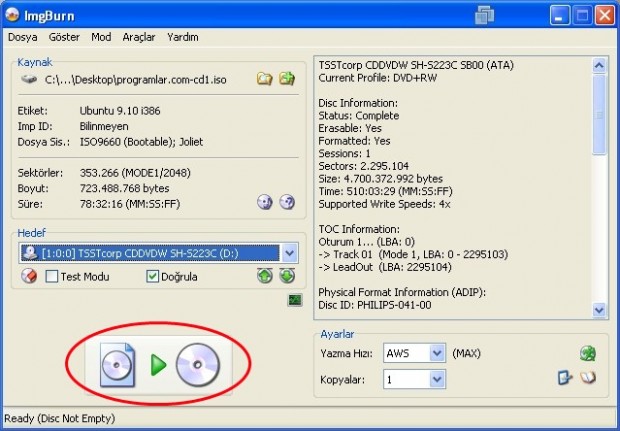
Task: Click the Current Profile: DVD+RW line
Action: click(378, 78)
